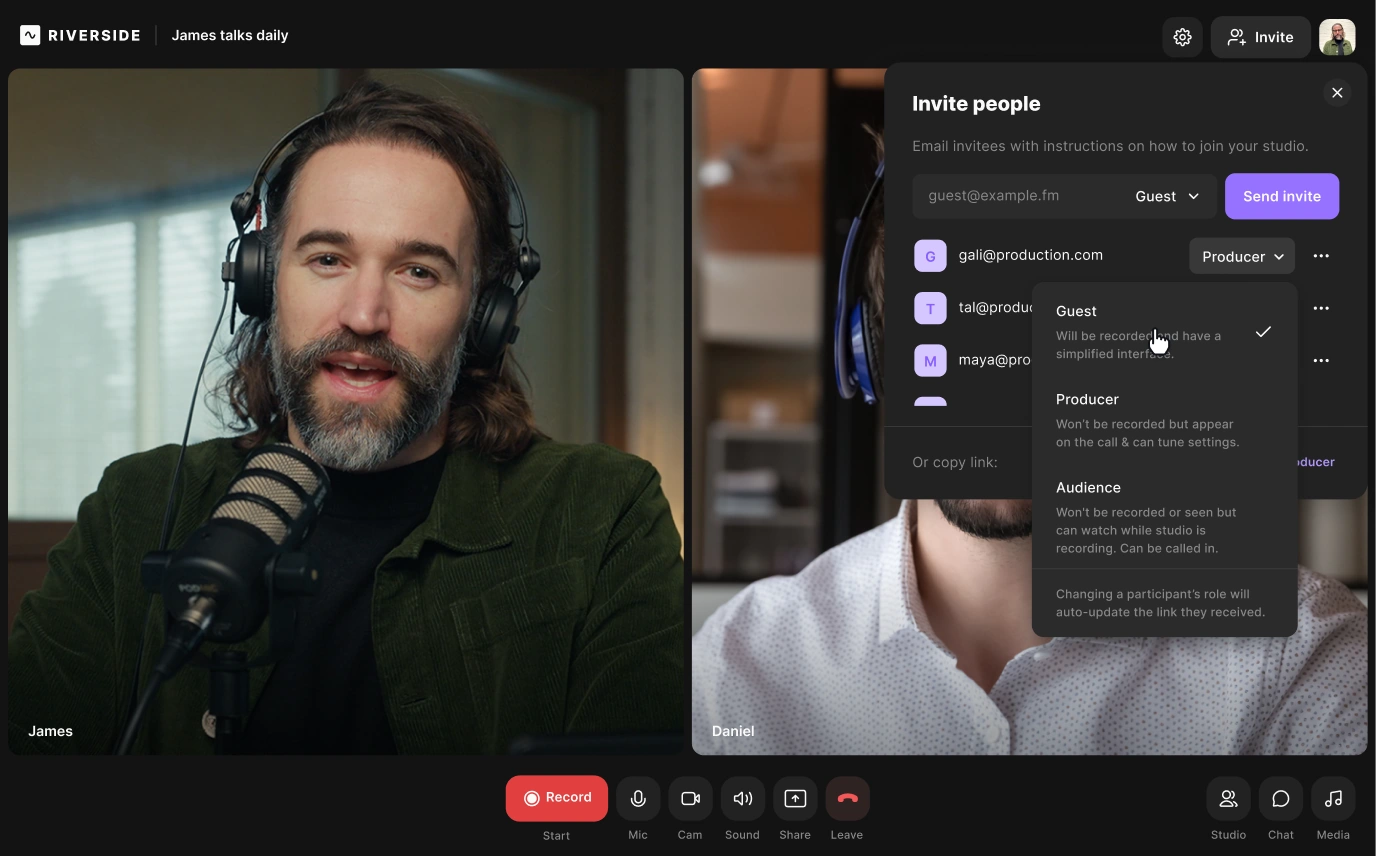Click the gali@production.com email text
Viewport: 1376px width, 856px height.
pos(1031,255)
